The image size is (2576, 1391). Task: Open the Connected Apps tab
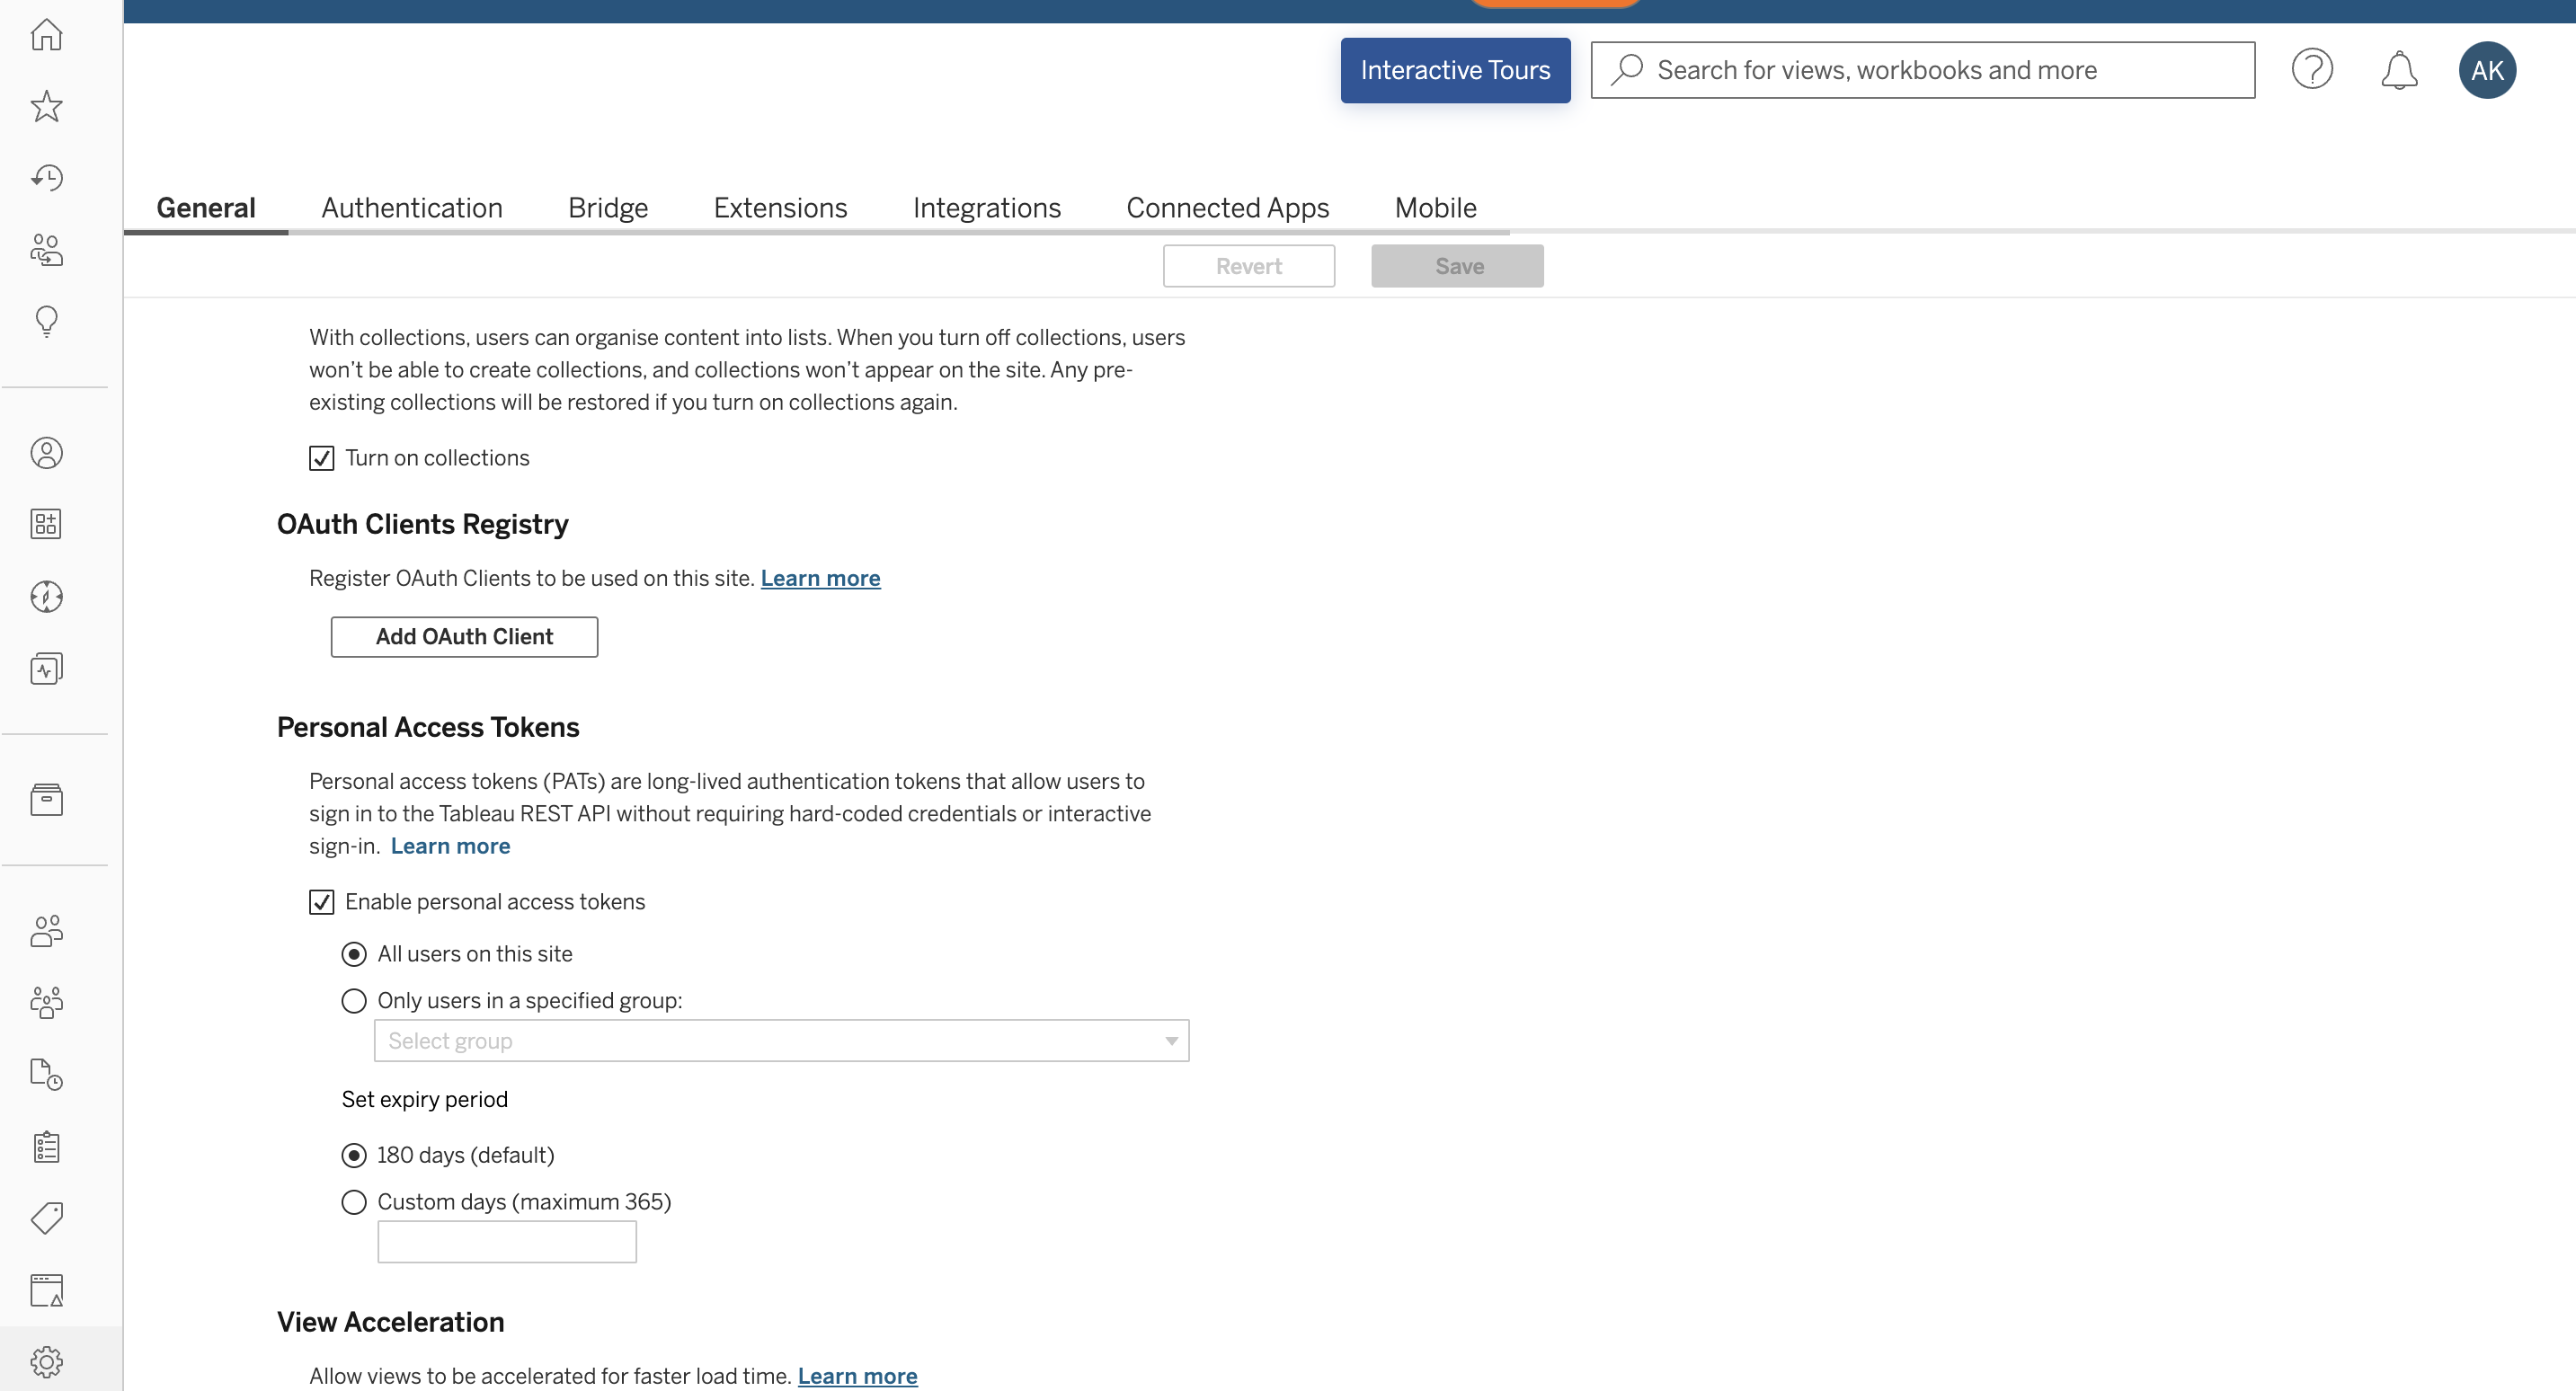tap(1228, 207)
